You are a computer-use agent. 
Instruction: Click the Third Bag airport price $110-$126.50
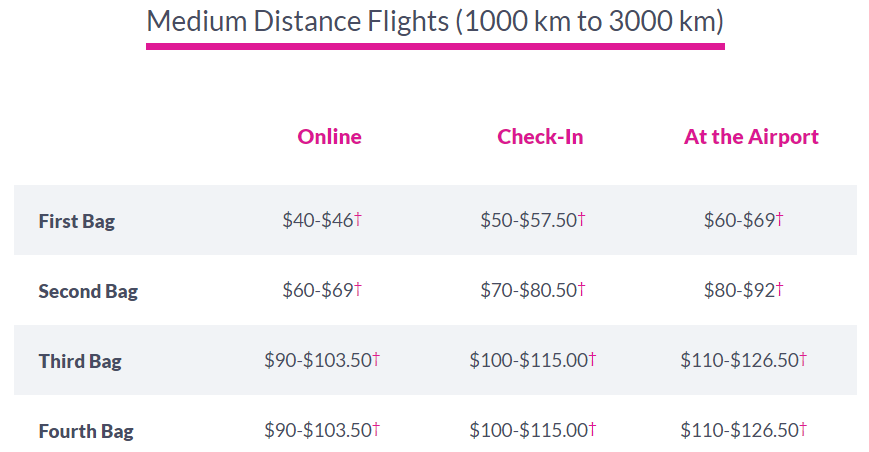740,360
